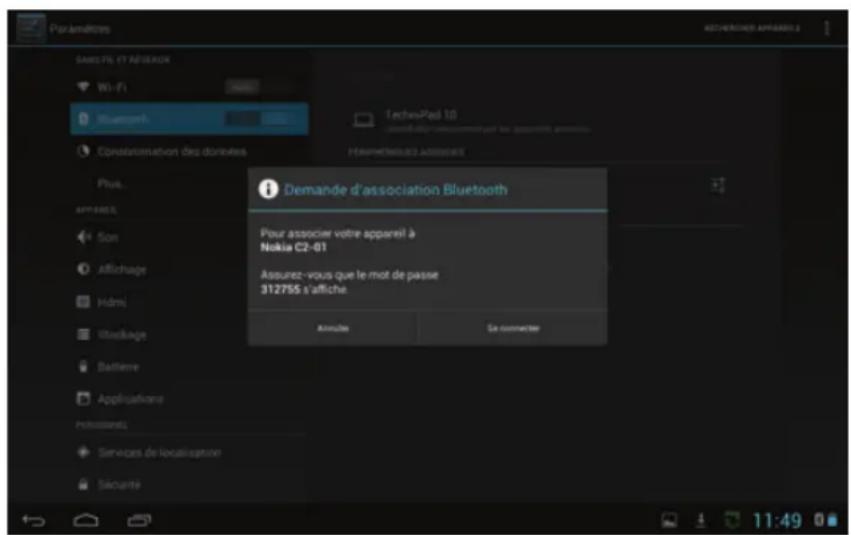Click the Affichage brightness icon
This screenshot has height=535, width=851.
[83, 269]
